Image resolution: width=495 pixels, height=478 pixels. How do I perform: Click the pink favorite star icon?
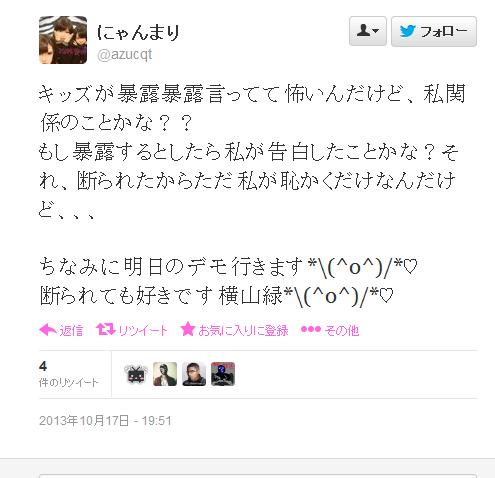[x=188, y=329]
